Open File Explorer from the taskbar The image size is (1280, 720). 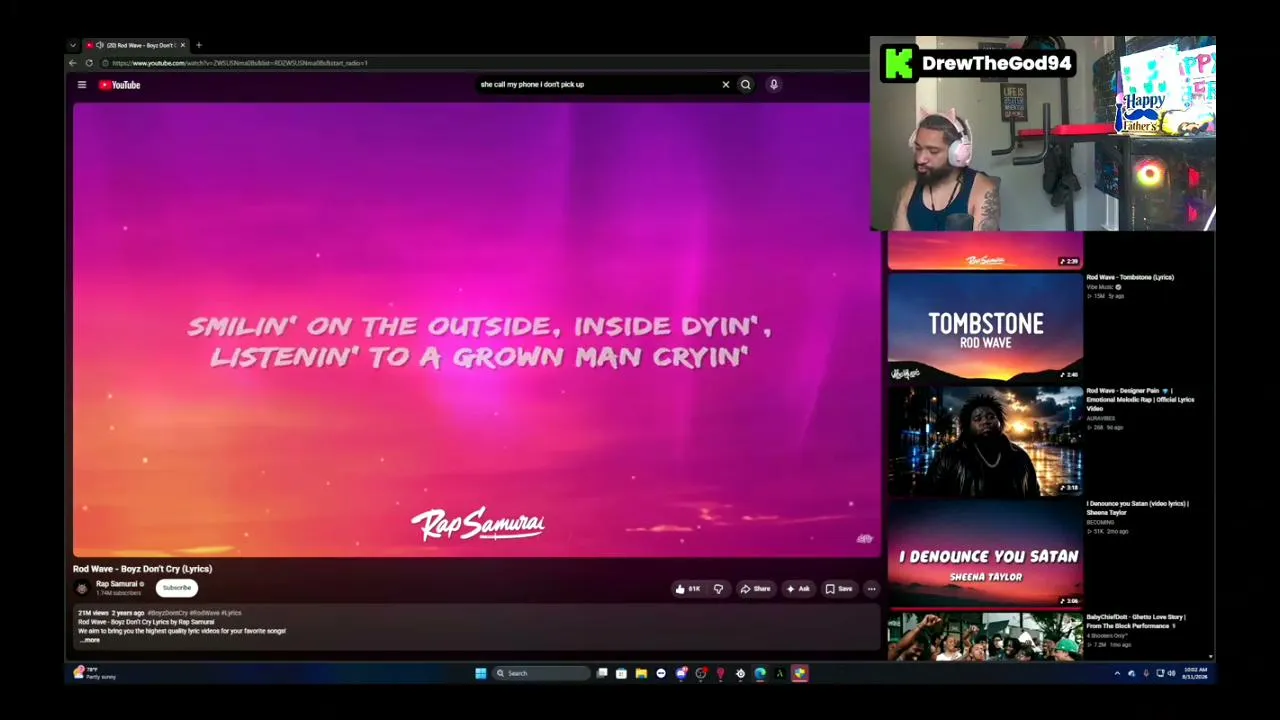641,673
